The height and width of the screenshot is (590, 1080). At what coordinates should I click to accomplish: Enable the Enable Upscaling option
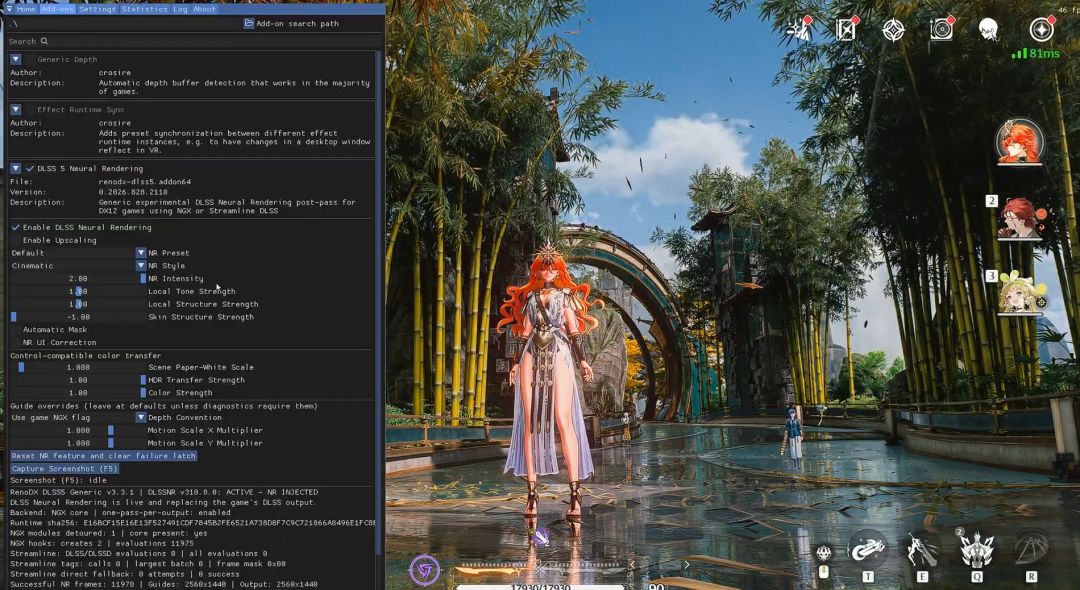pos(15,240)
